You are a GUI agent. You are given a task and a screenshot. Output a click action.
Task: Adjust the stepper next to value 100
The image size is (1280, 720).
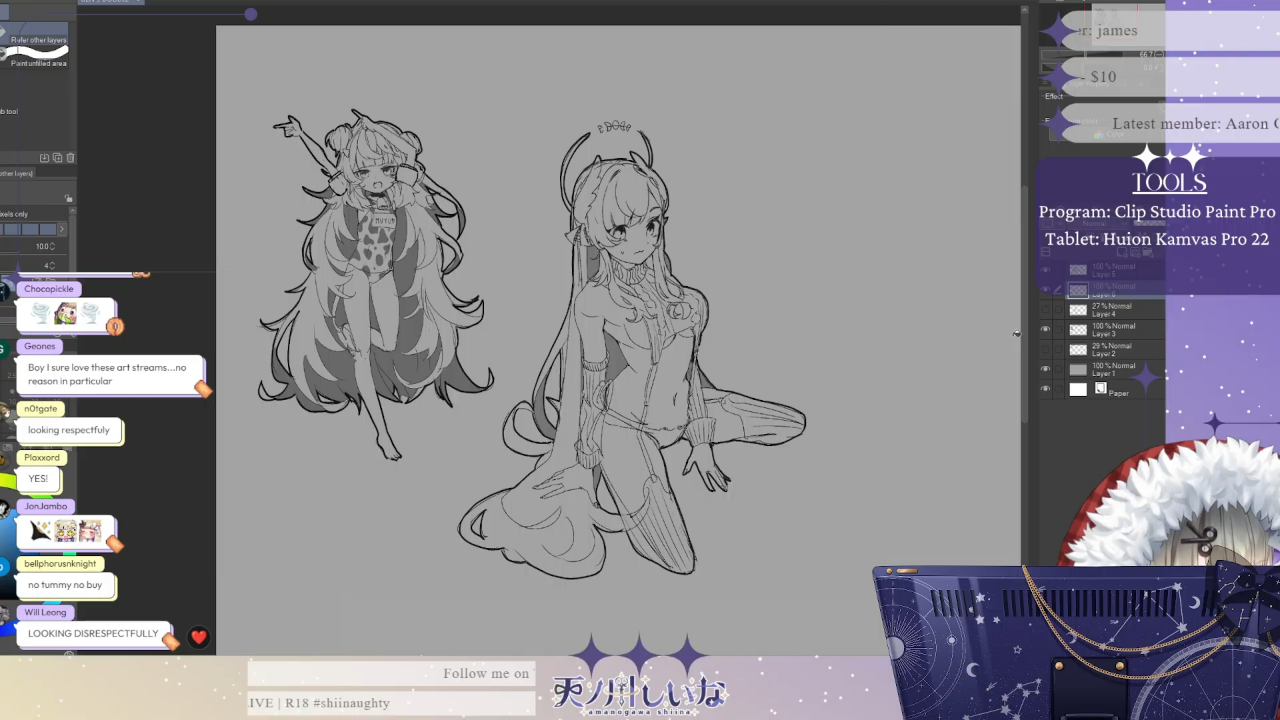[51, 246]
